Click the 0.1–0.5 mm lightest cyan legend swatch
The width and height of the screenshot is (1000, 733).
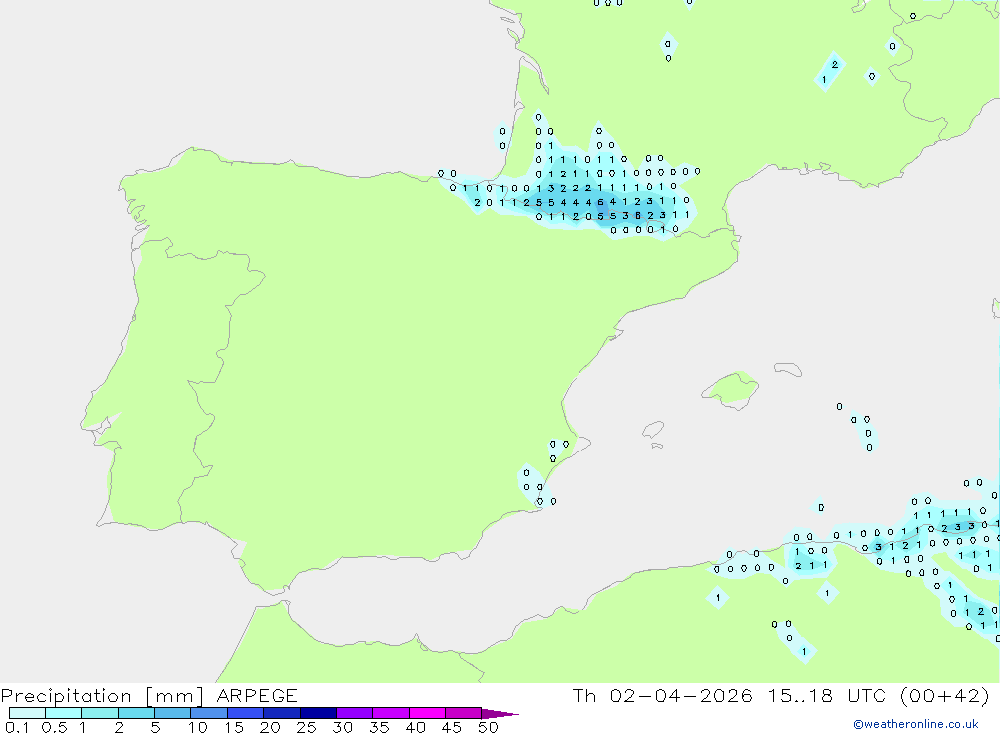27,713
